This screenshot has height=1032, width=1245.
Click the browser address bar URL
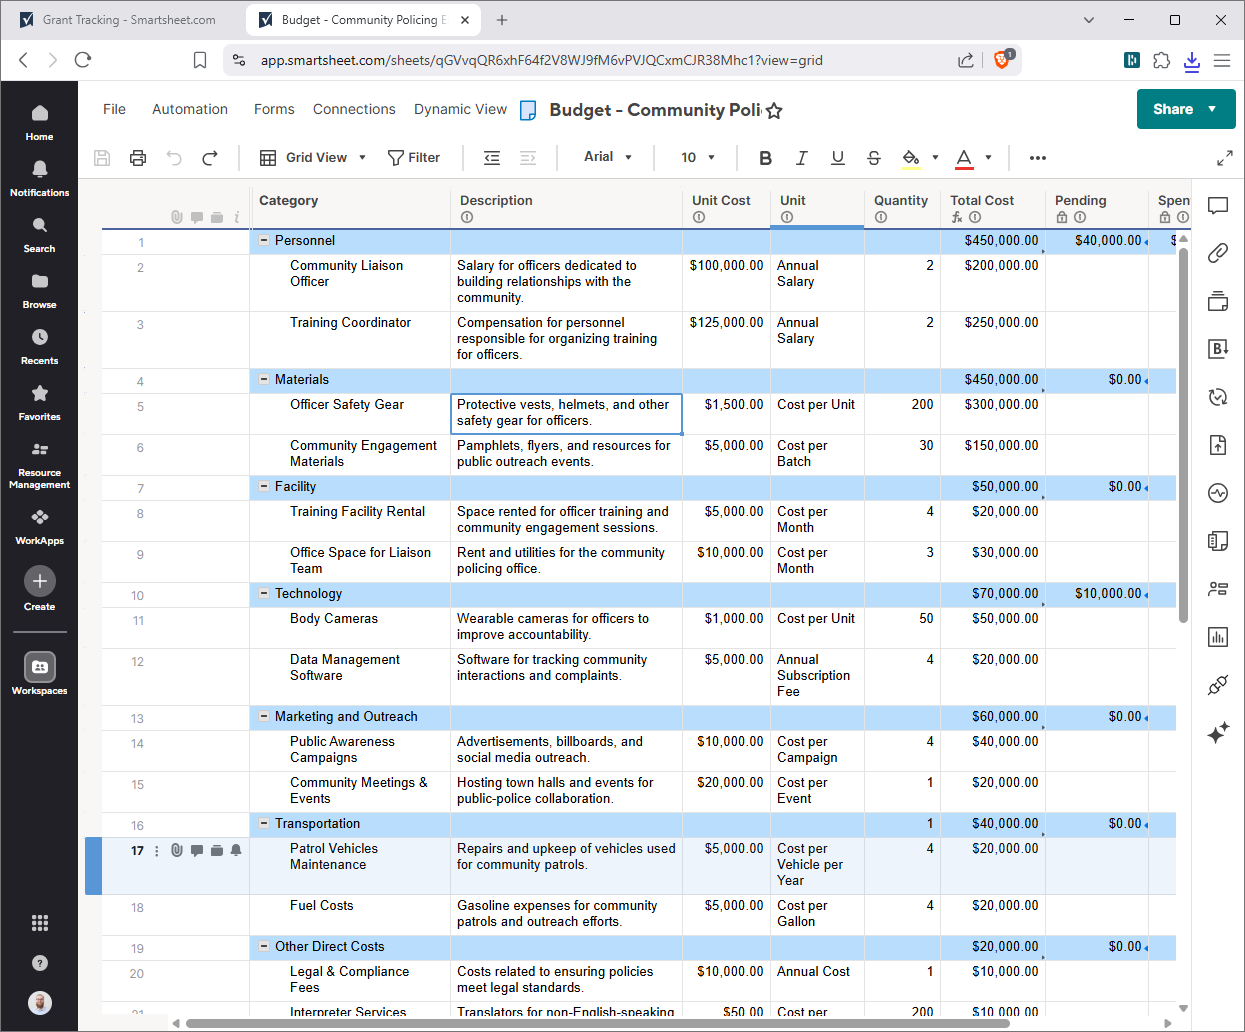(x=541, y=60)
